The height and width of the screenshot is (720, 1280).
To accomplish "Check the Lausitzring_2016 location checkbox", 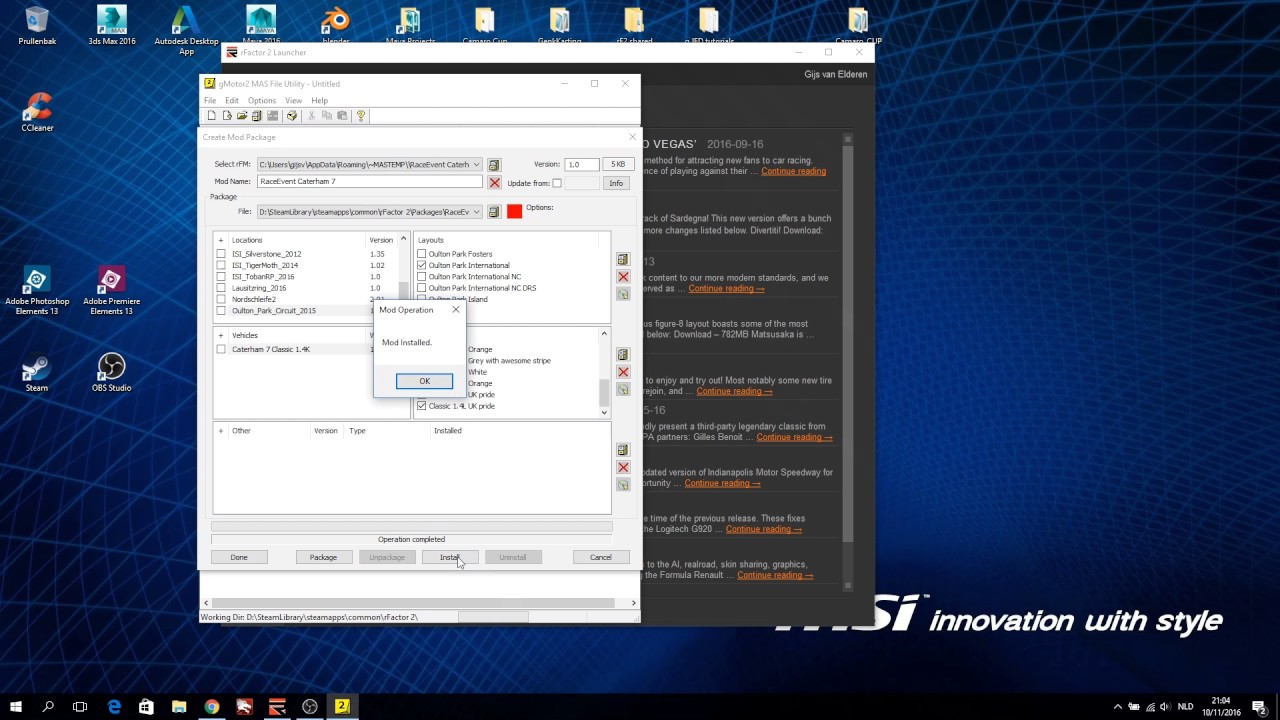I will (221, 288).
